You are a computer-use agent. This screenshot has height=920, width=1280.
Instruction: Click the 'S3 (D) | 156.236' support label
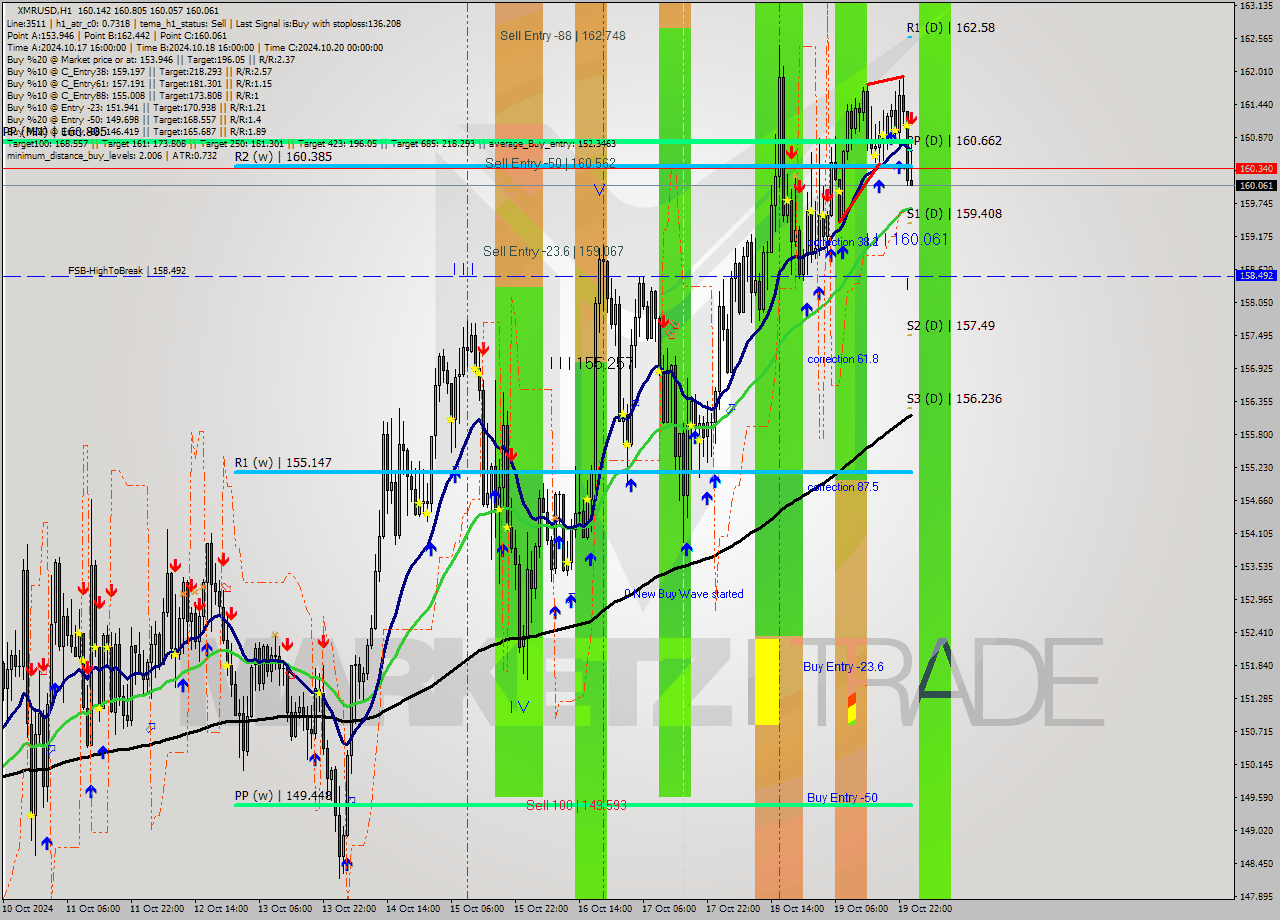(x=954, y=398)
